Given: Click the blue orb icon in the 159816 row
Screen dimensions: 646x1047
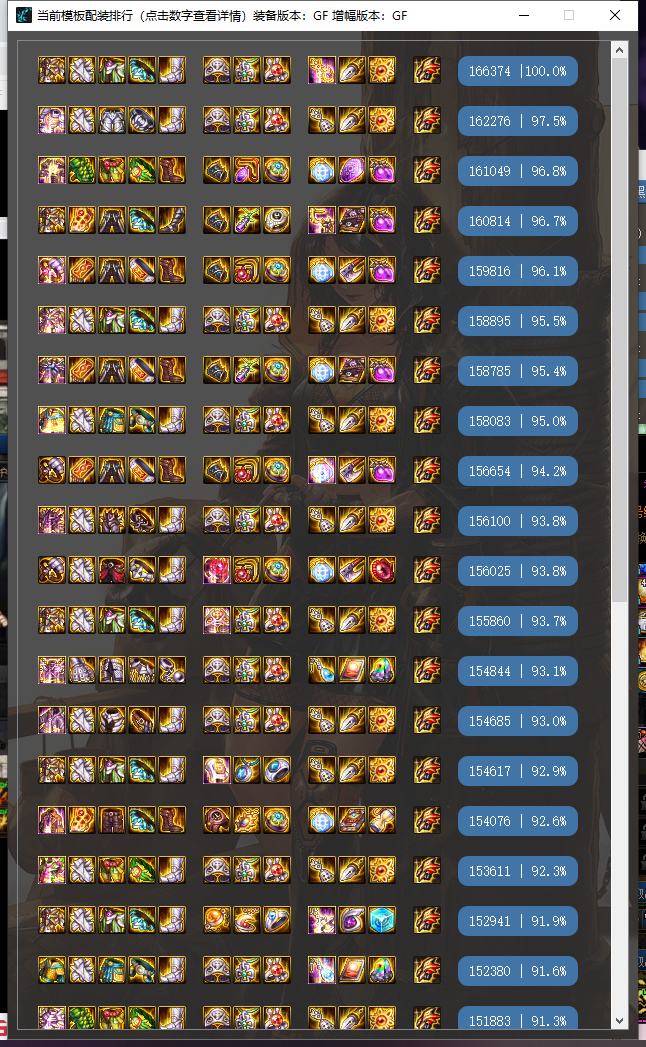Looking at the screenshot, I should [321, 270].
